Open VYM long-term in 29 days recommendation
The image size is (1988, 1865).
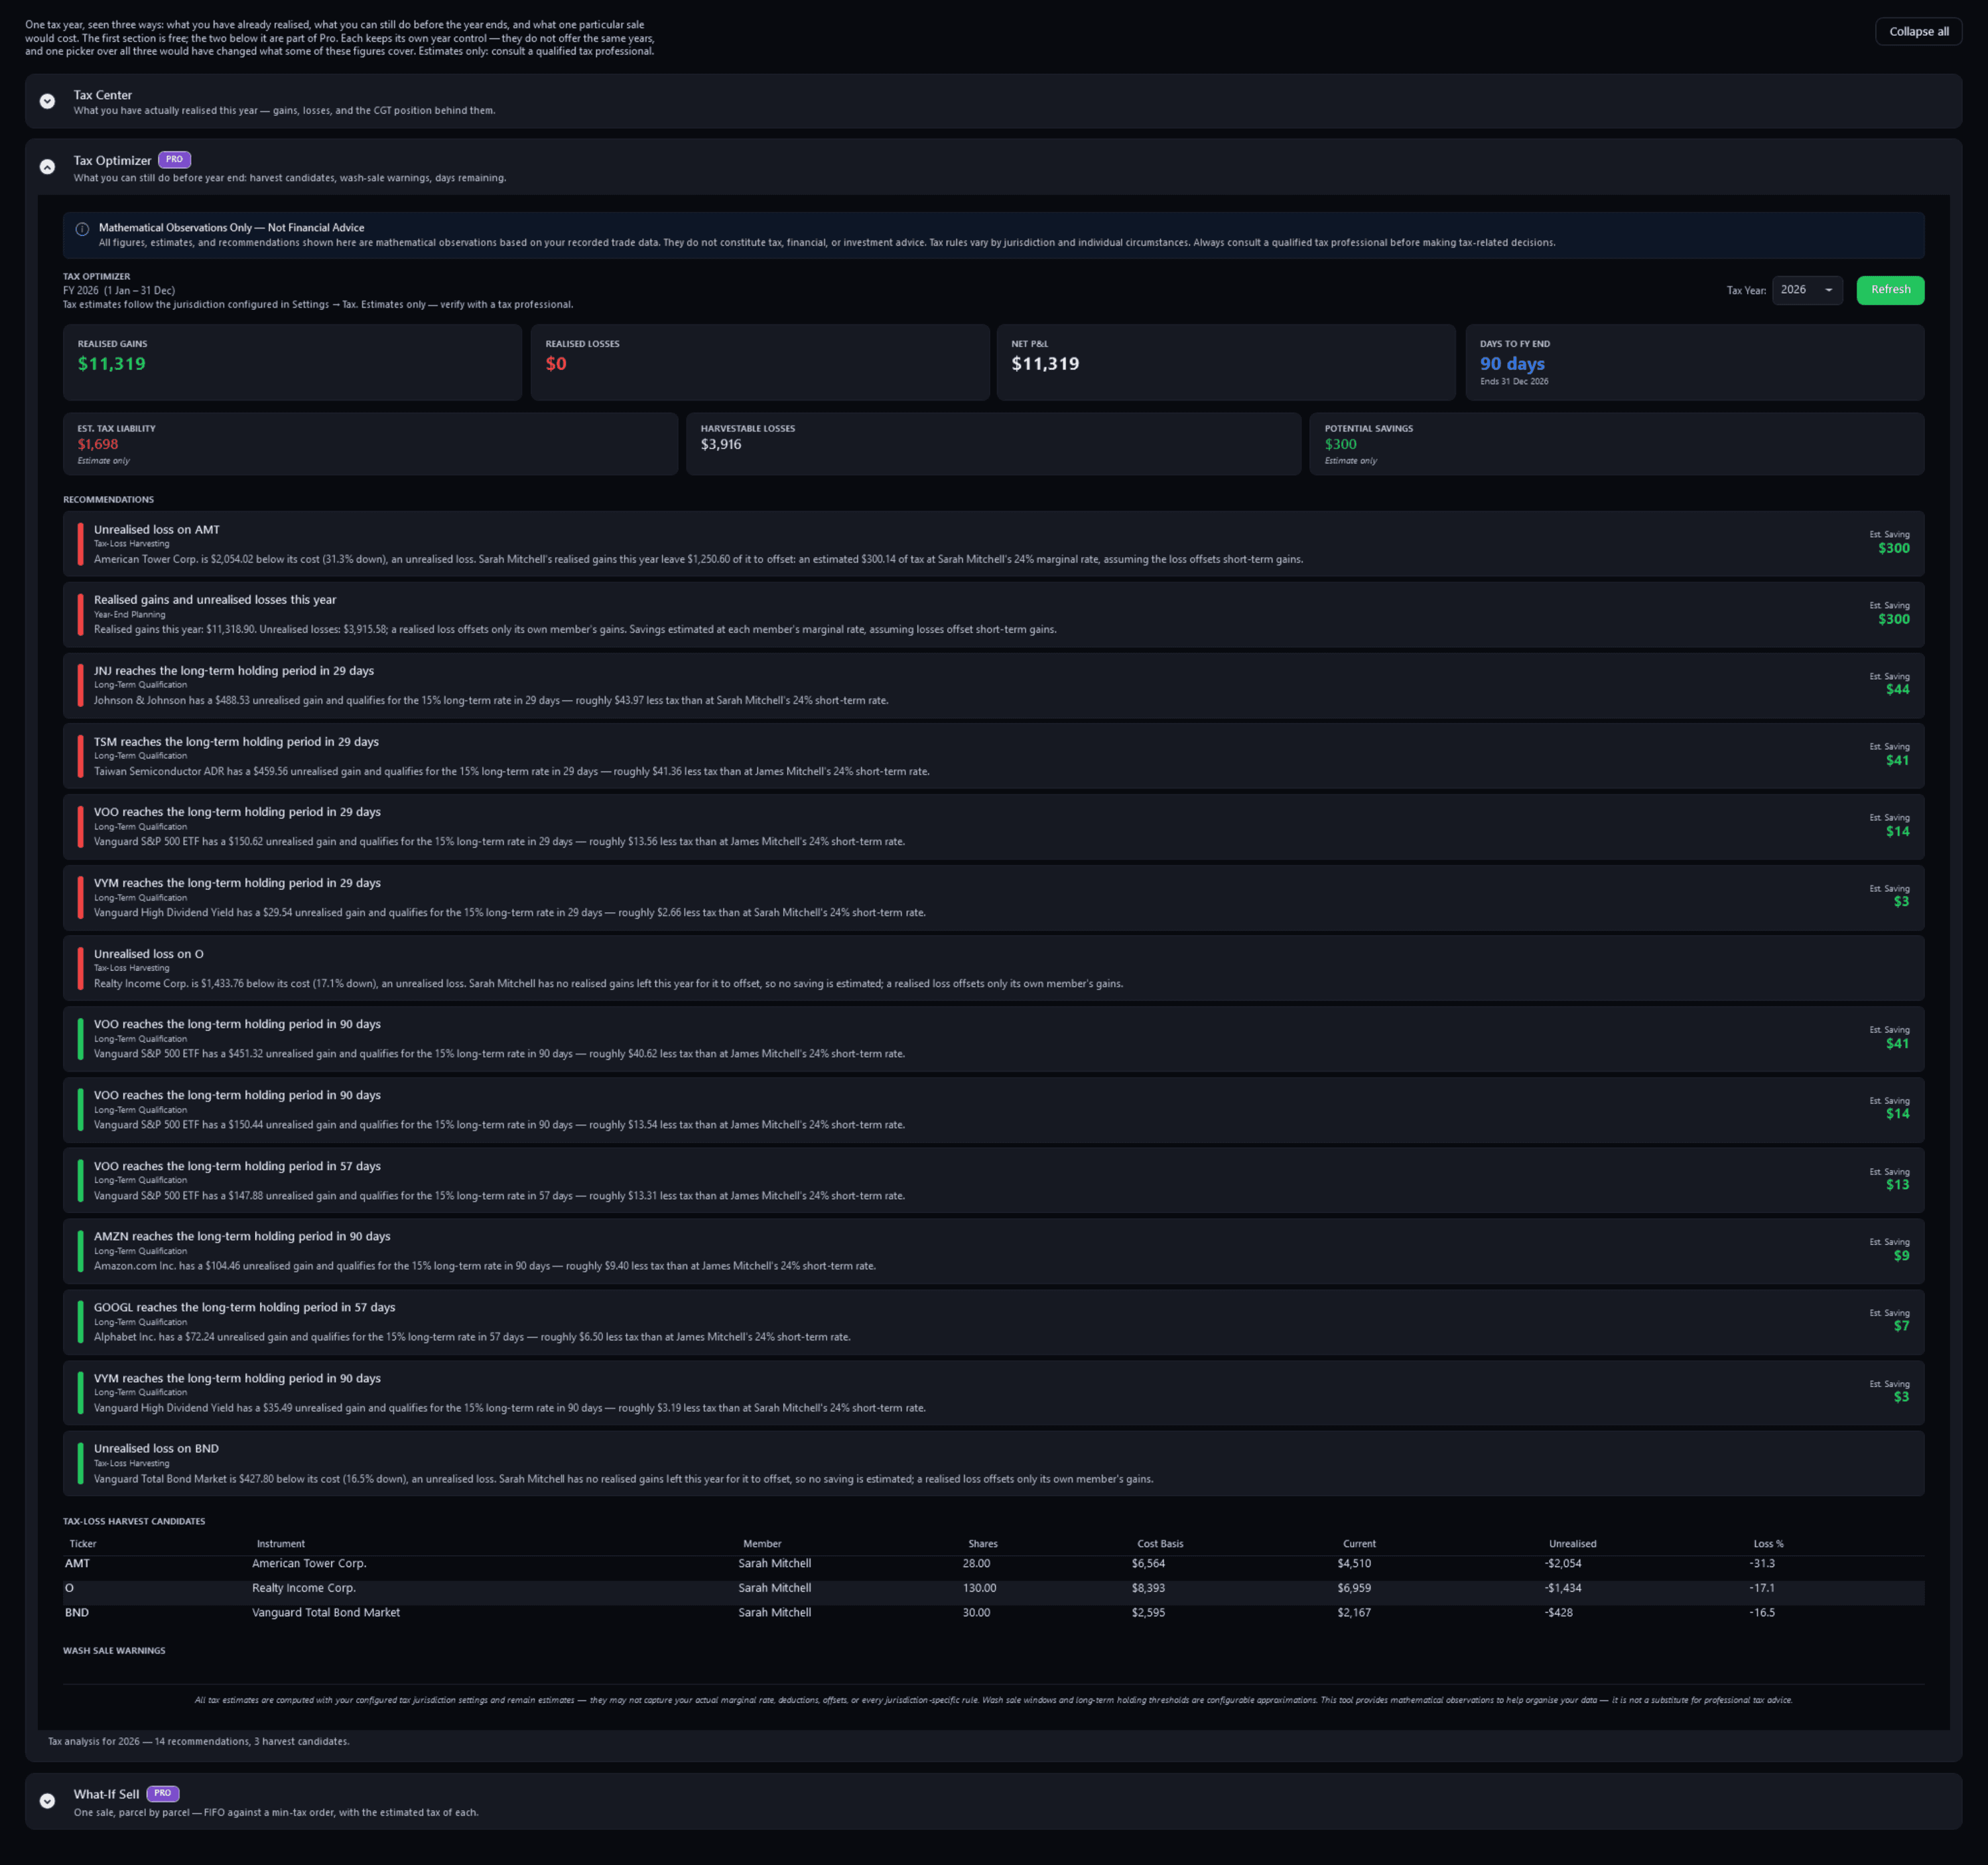pyautogui.click(x=992, y=897)
